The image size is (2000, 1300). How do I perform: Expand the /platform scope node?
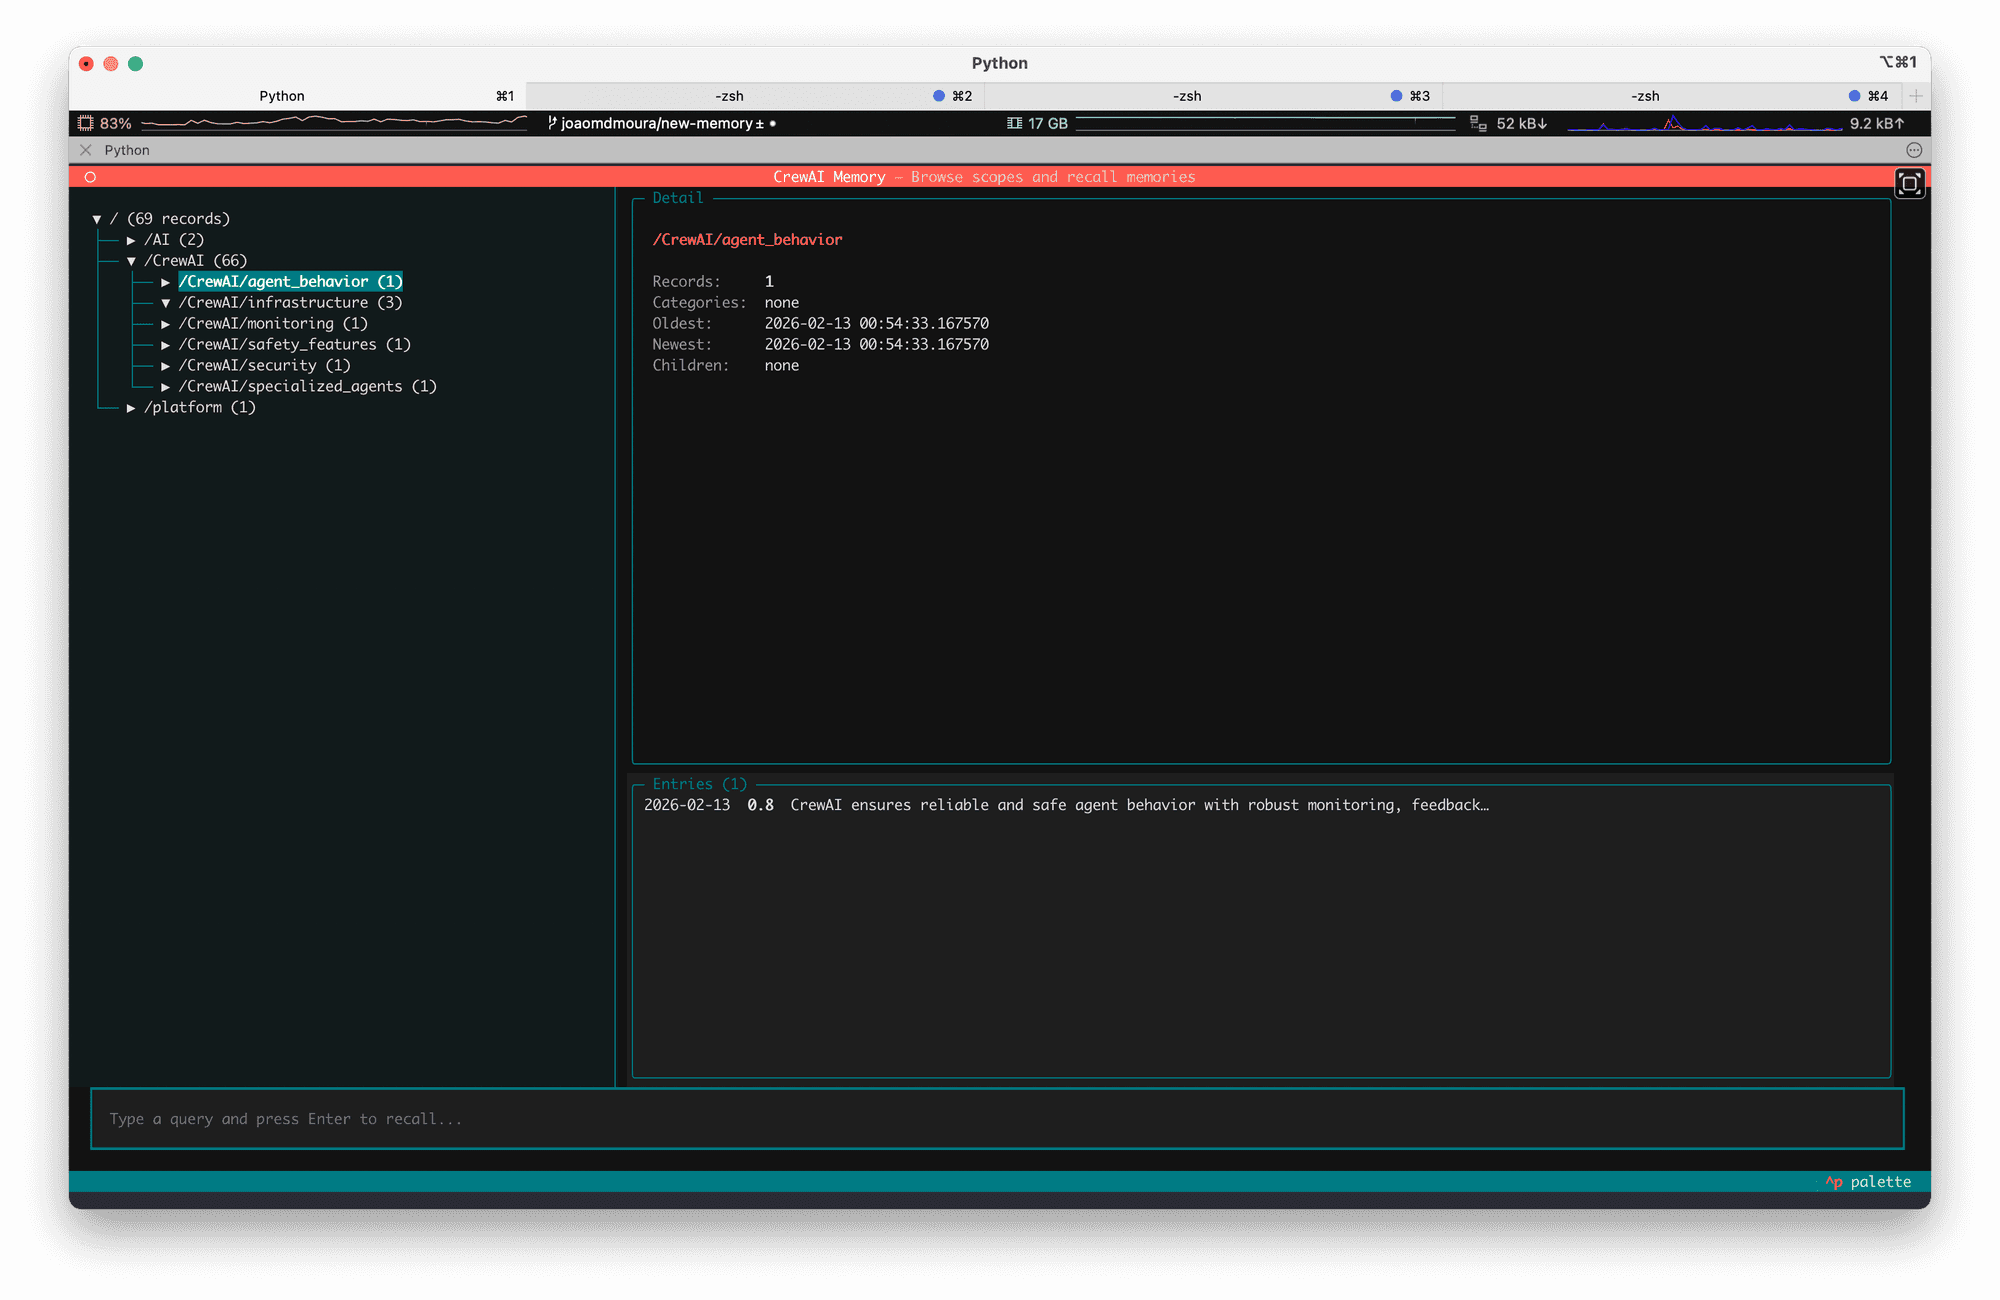(x=131, y=408)
